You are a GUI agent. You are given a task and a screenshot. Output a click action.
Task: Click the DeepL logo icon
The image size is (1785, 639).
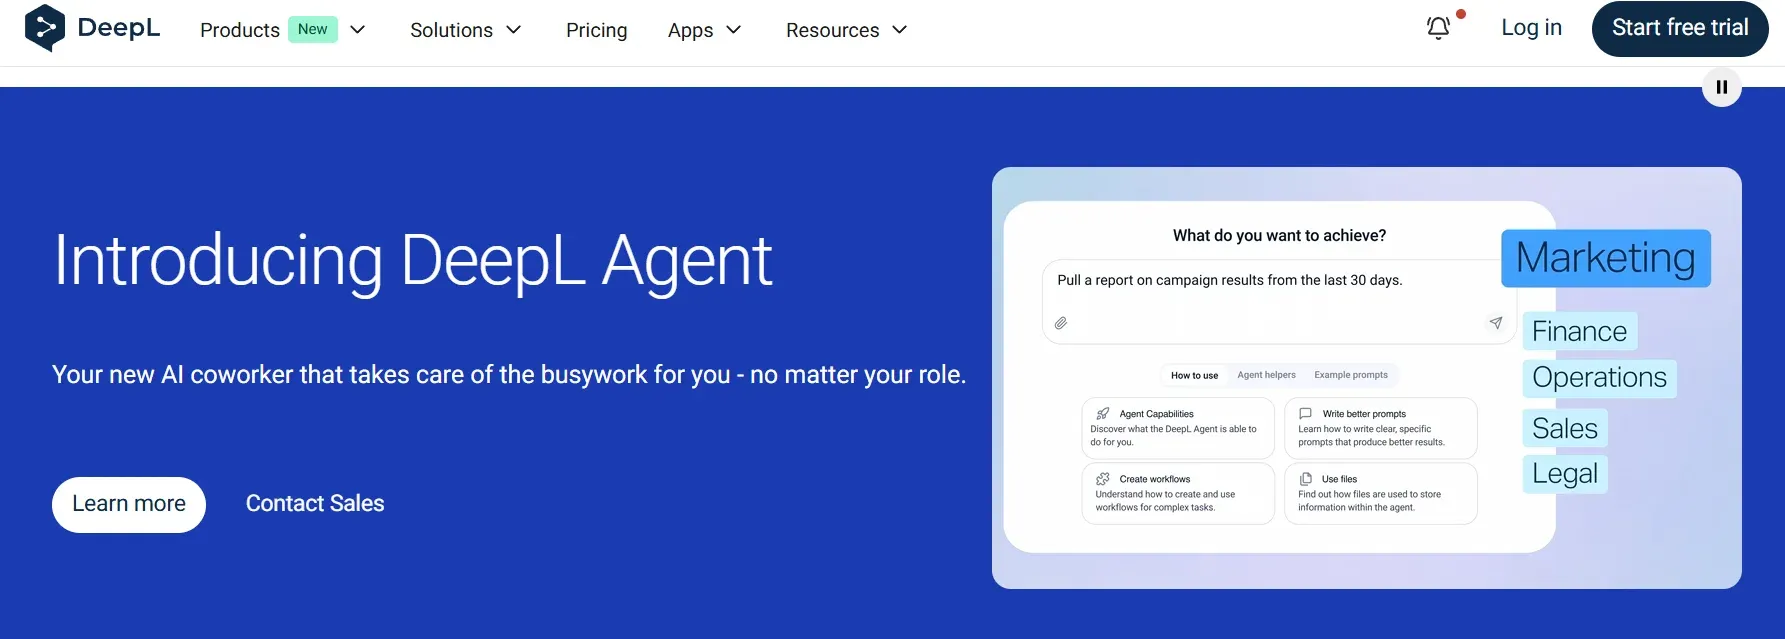pyautogui.click(x=44, y=28)
